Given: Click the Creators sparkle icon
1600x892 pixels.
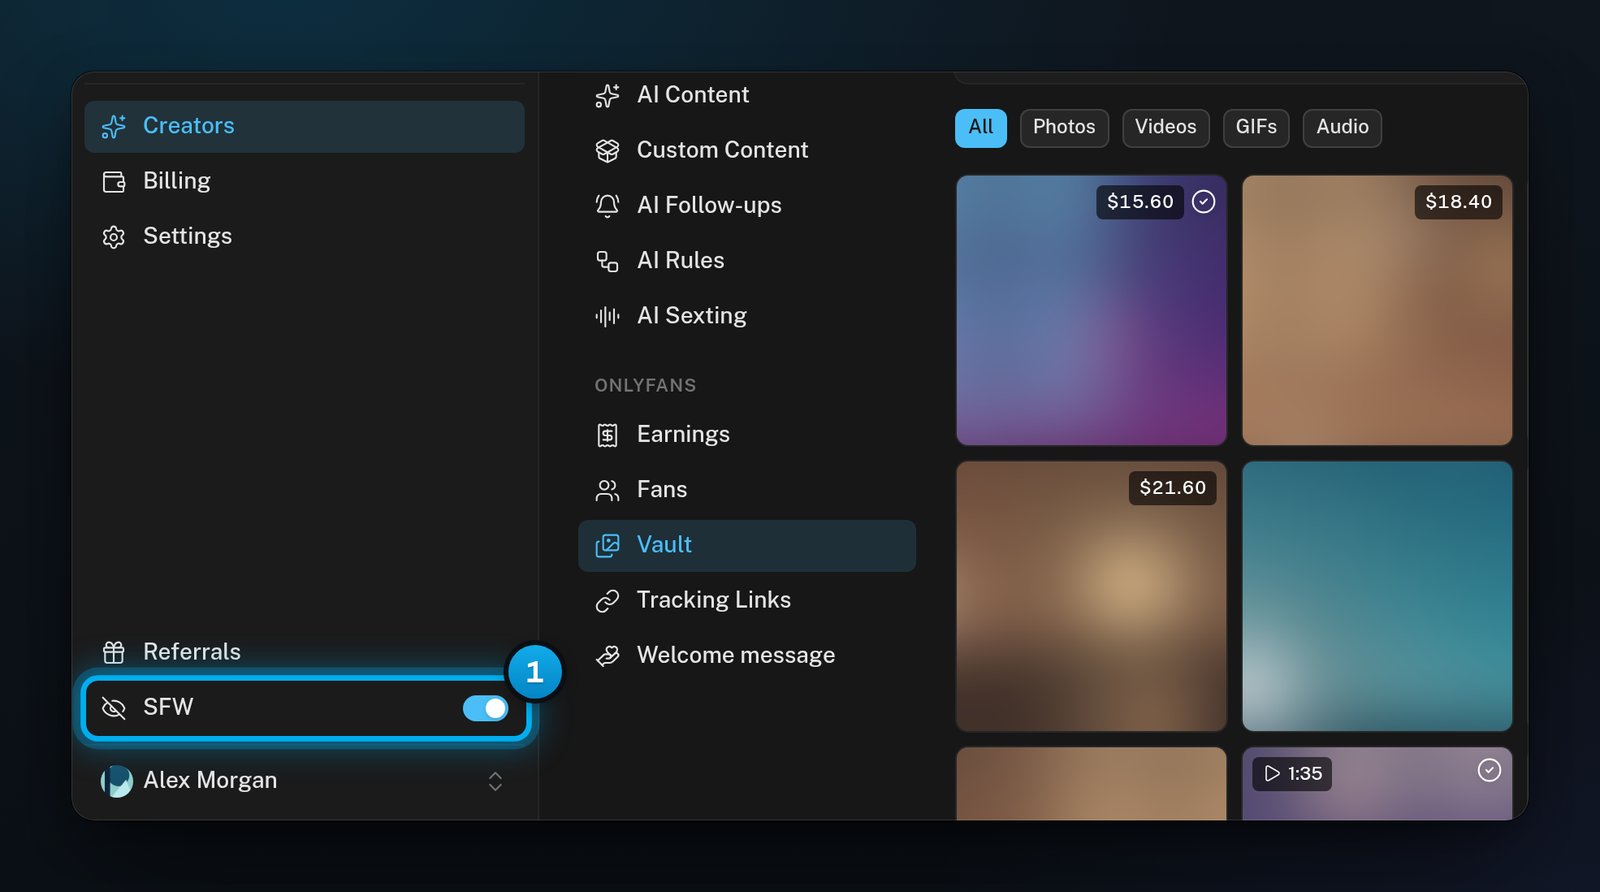Looking at the screenshot, I should 114,127.
